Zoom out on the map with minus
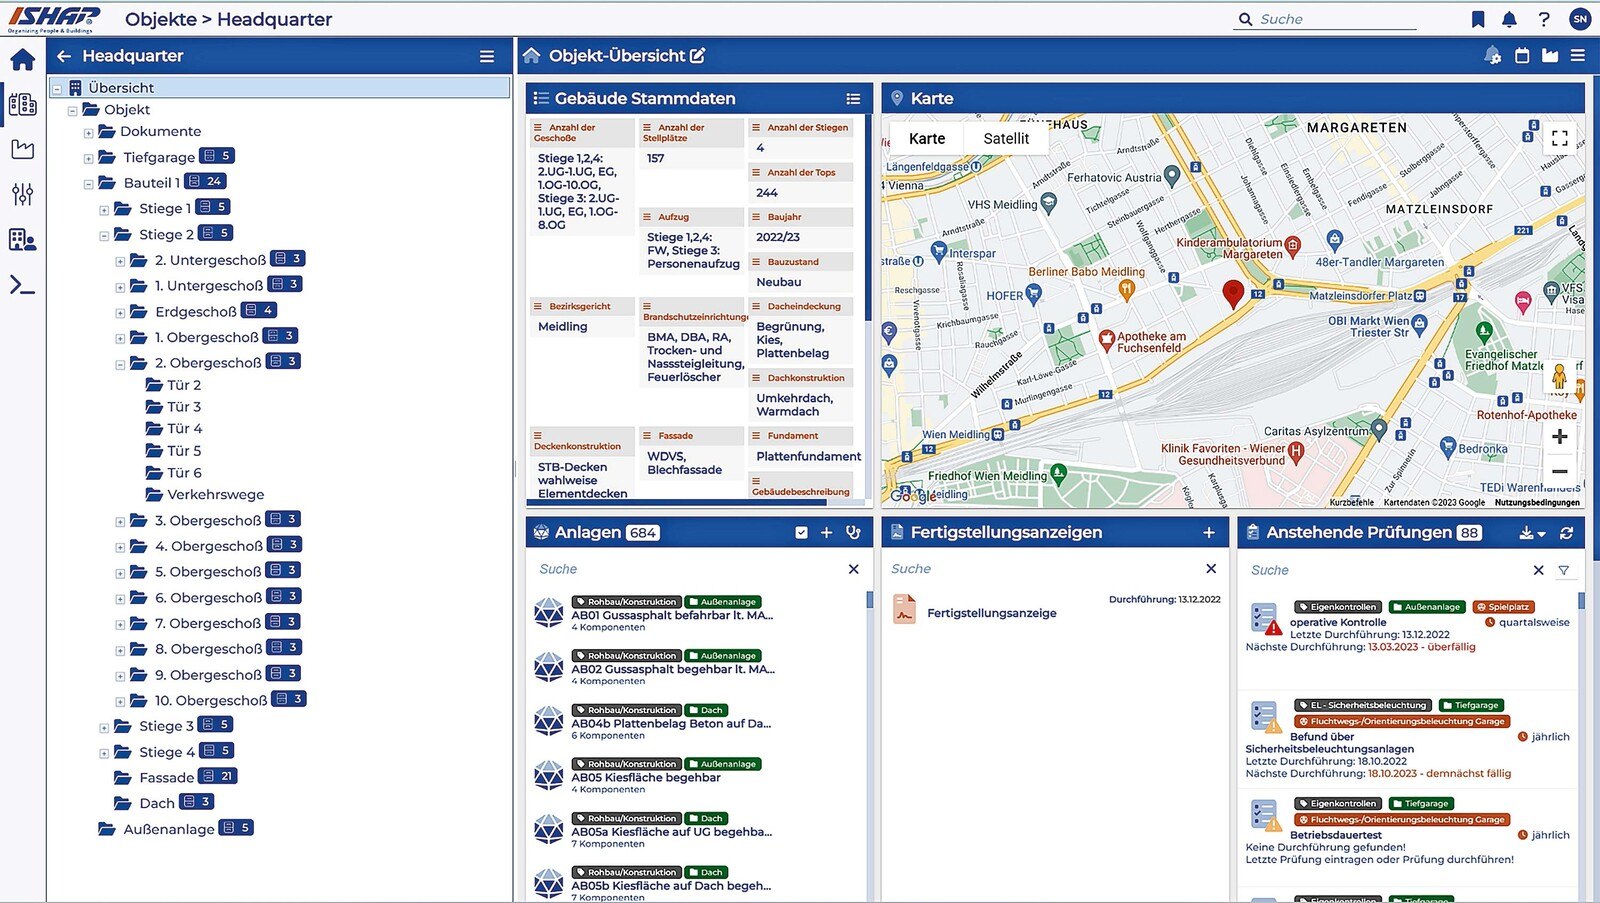The image size is (1600, 903). click(1560, 471)
